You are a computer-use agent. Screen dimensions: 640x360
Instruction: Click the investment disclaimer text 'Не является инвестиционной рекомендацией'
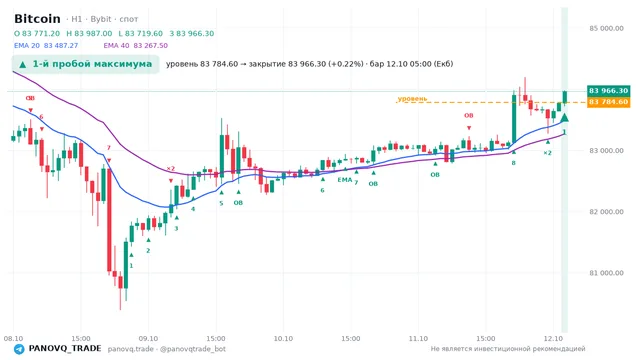click(508, 349)
